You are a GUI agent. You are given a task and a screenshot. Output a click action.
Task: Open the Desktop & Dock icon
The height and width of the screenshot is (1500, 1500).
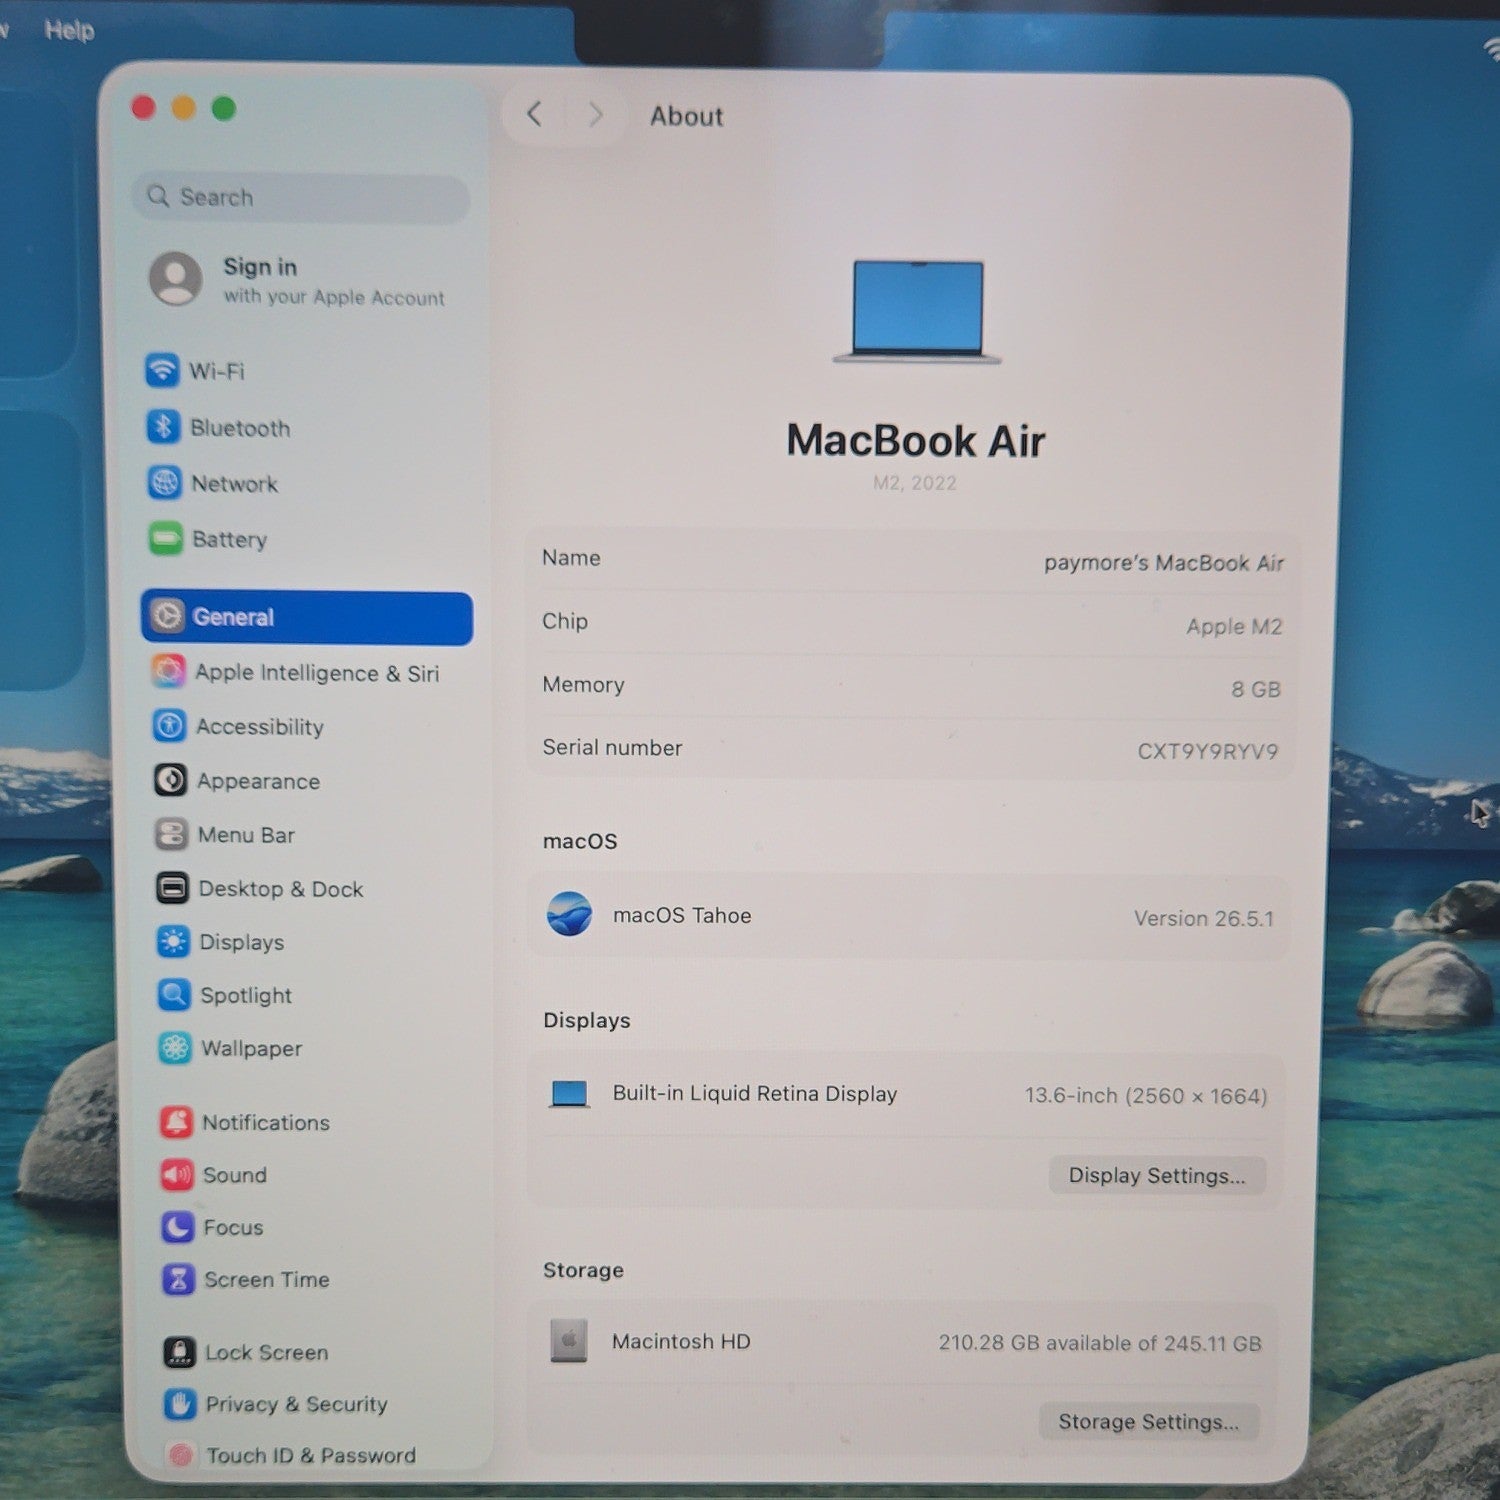[172, 888]
